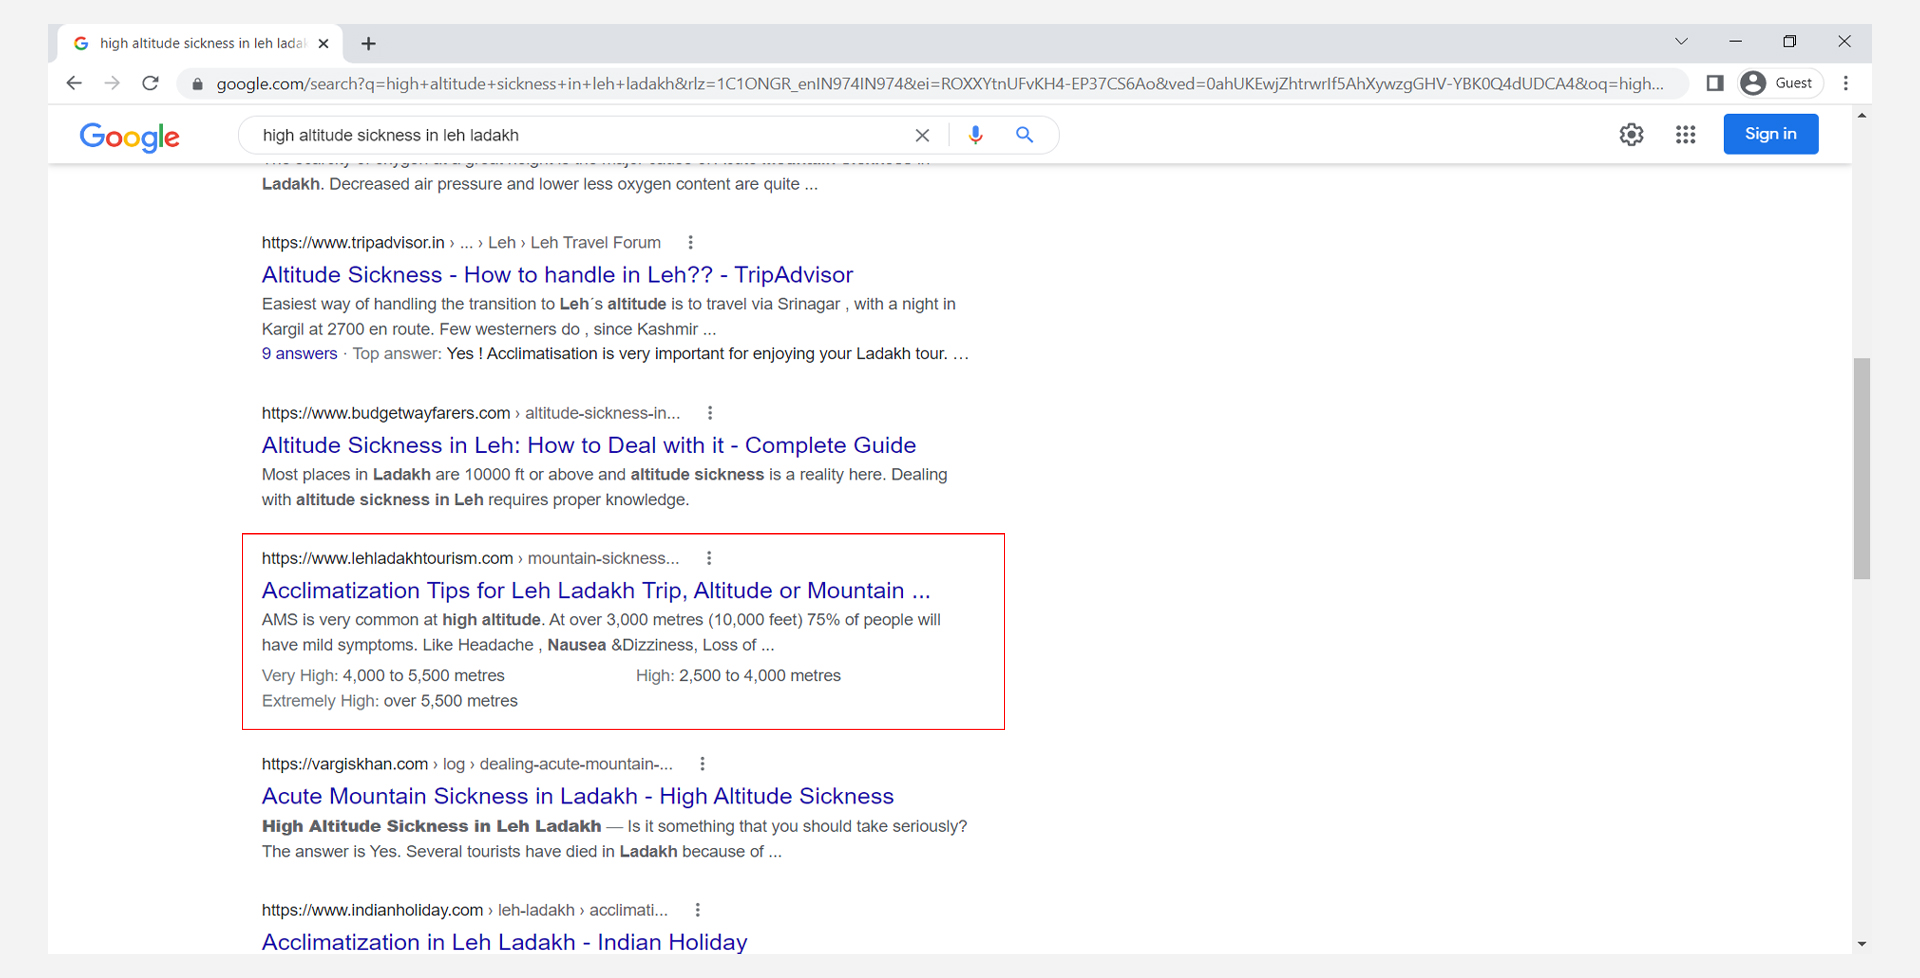The width and height of the screenshot is (1920, 978).
Task: Click the blue Sign in button
Action: click(x=1770, y=134)
